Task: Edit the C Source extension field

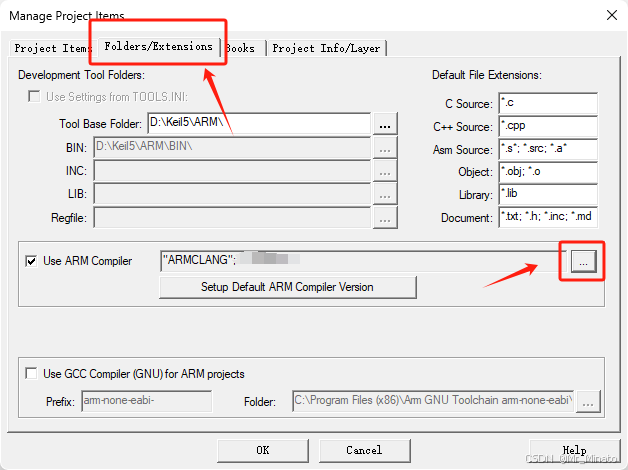Action: tap(548, 103)
